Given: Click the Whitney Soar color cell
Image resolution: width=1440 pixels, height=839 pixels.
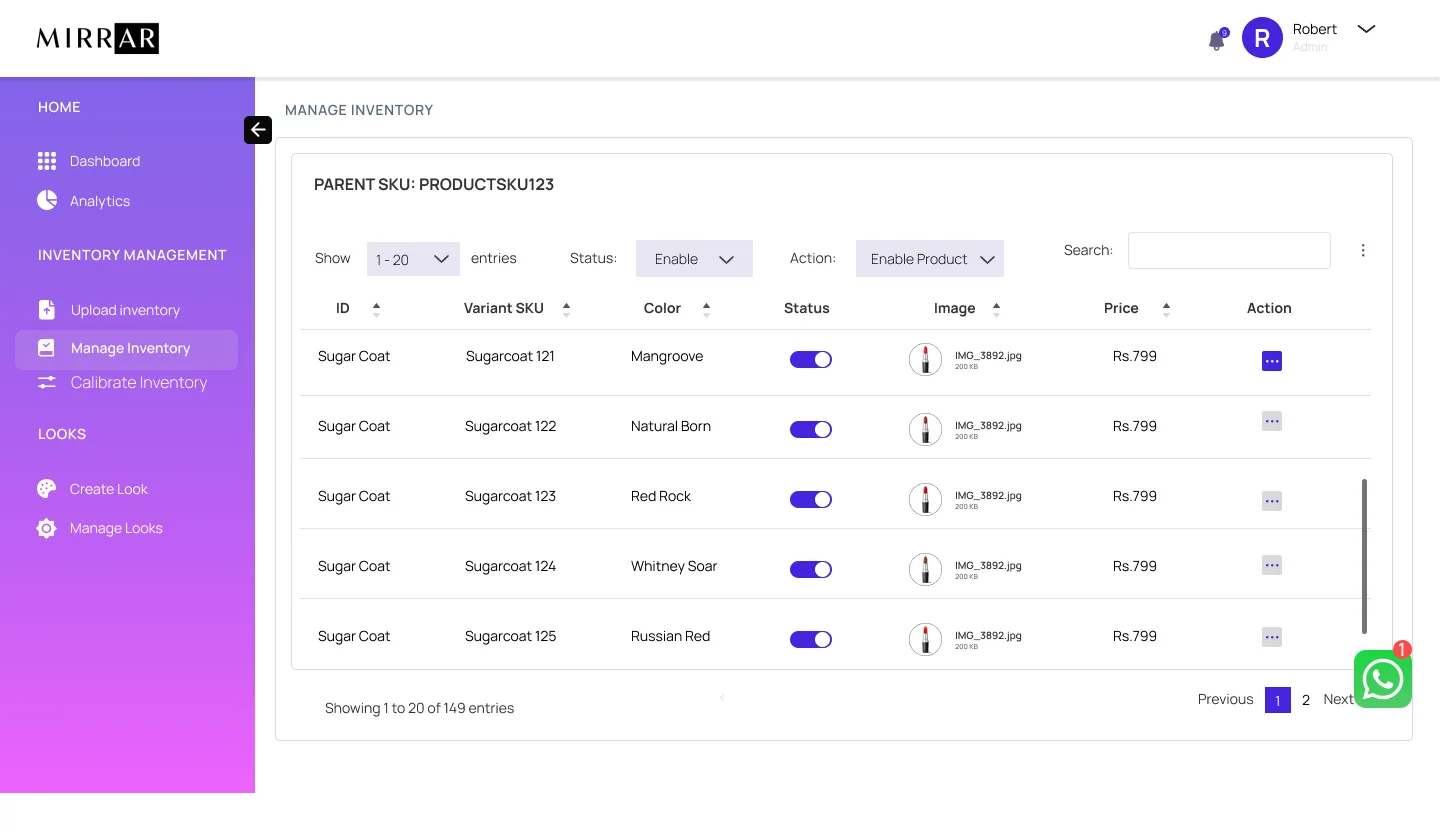Looking at the screenshot, I should 674,566.
